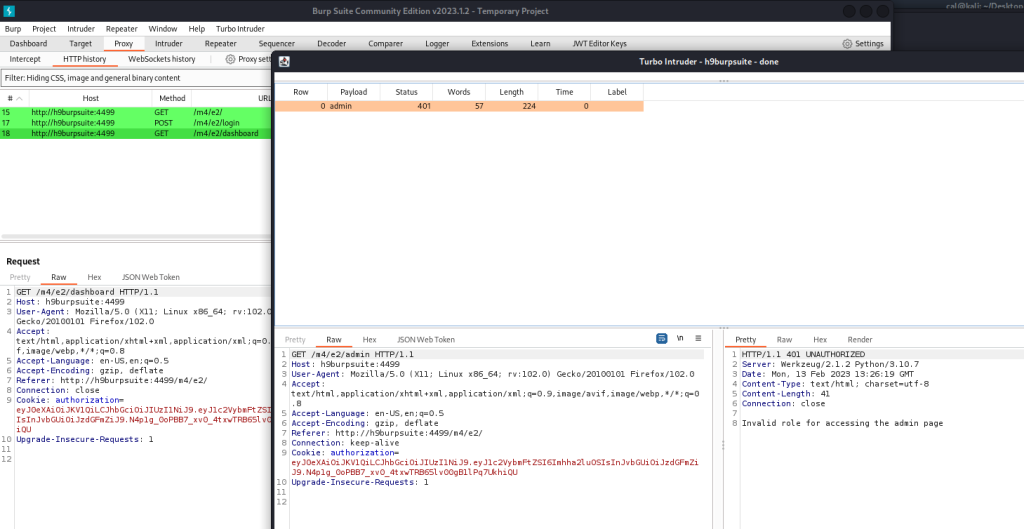Open the Project menu

(x=44, y=29)
